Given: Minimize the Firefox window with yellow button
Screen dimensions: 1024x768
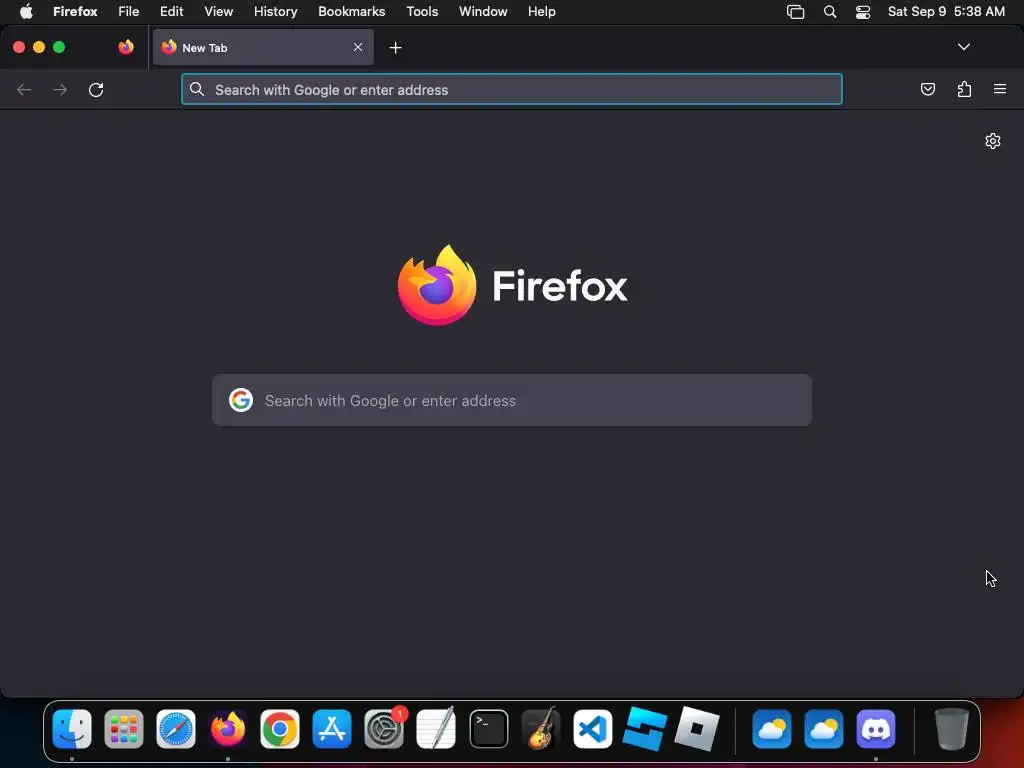Looking at the screenshot, I should (x=39, y=47).
